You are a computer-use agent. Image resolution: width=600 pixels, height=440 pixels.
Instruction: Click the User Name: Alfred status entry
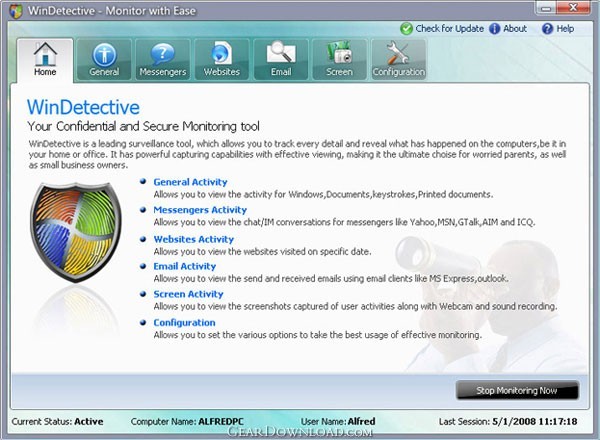pos(338,422)
